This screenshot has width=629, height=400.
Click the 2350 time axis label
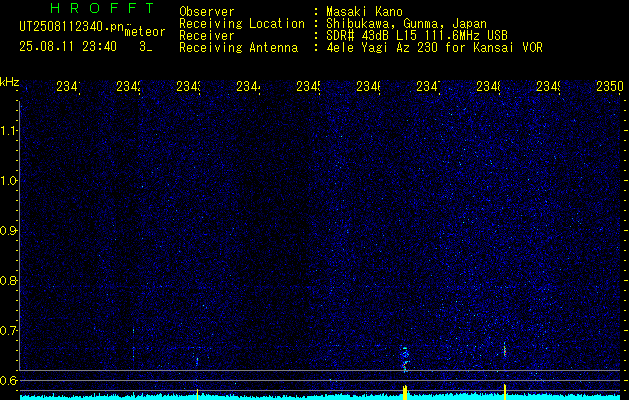(x=610, y=86)
